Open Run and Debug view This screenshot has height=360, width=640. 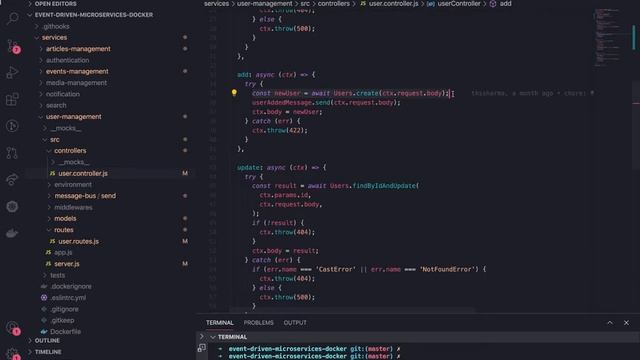pyautogui.click(x=13, y=73)
